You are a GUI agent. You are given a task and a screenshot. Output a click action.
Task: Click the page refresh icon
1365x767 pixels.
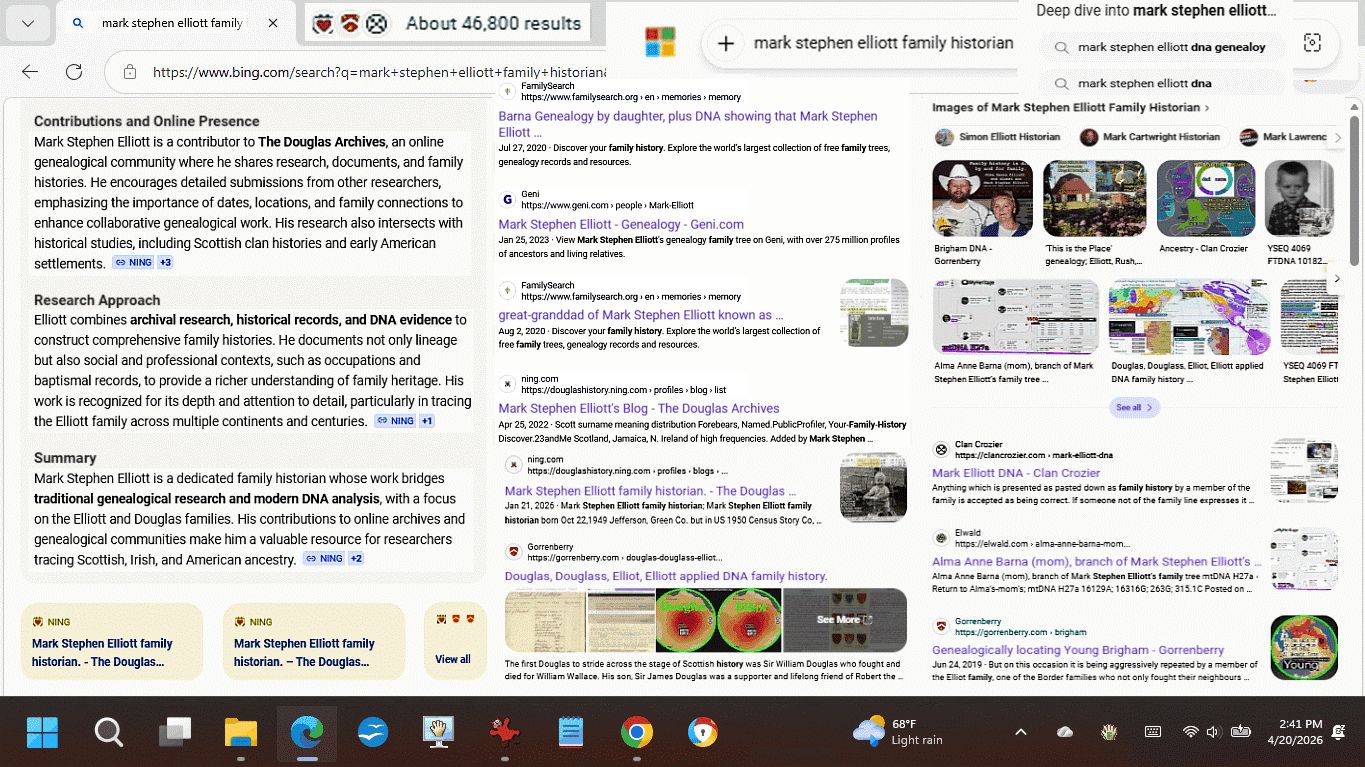[x=74, y=72]
